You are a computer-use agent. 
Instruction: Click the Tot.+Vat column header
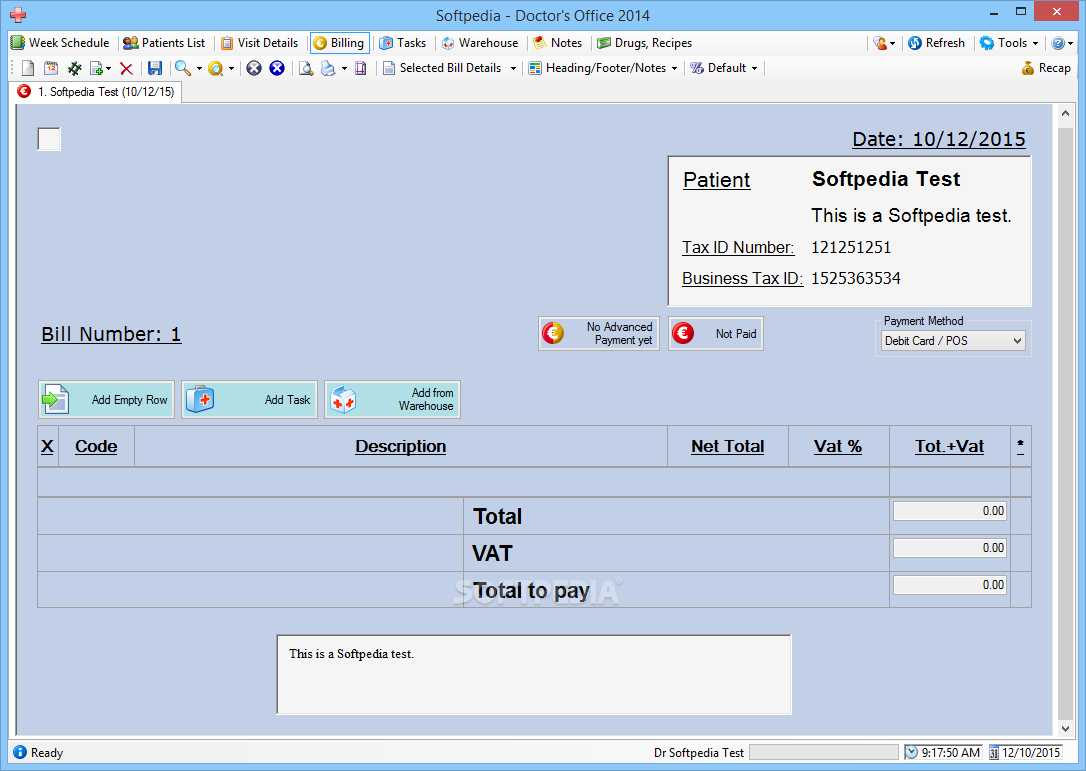pyautogui.click(x=950, y=447)
